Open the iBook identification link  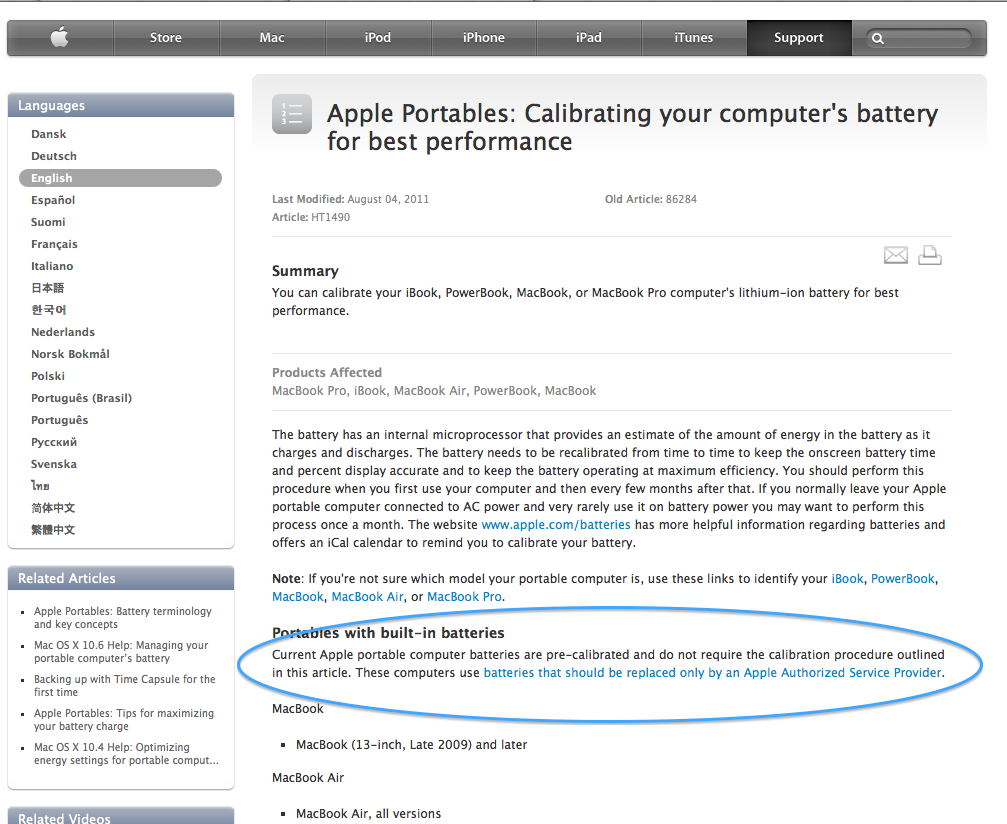[x=847, y=579]
